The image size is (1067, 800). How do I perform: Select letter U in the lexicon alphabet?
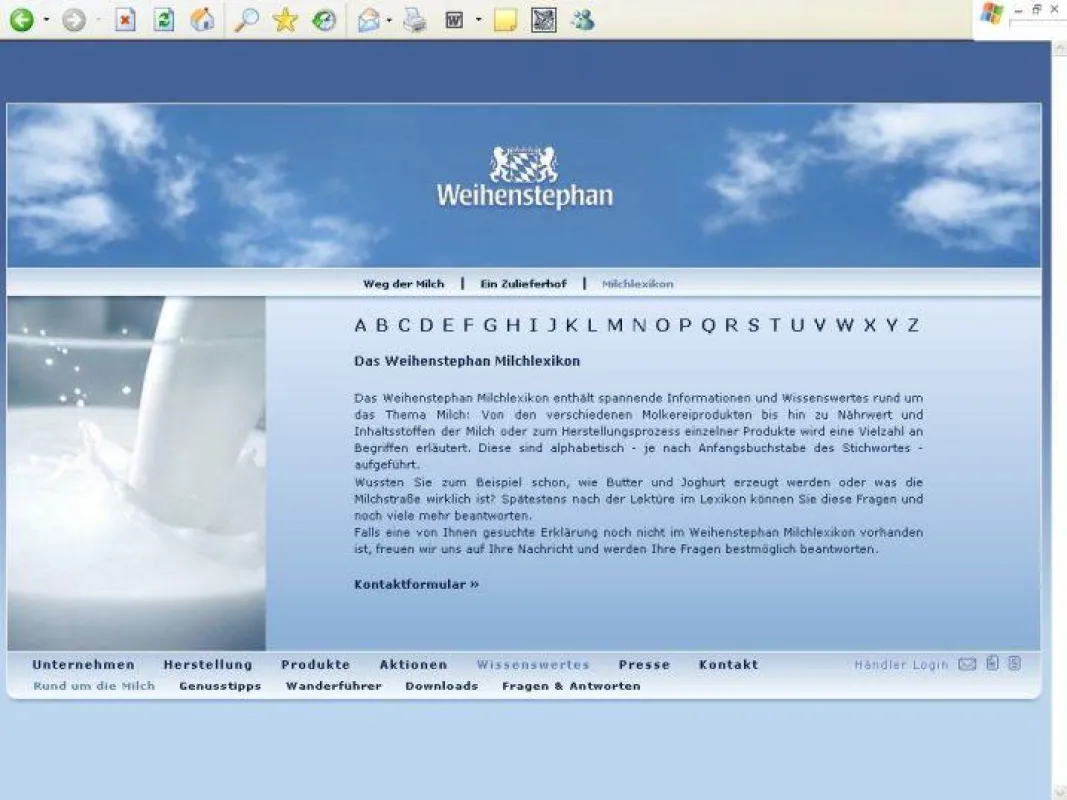pyautogui.click(x=798, y=325)
